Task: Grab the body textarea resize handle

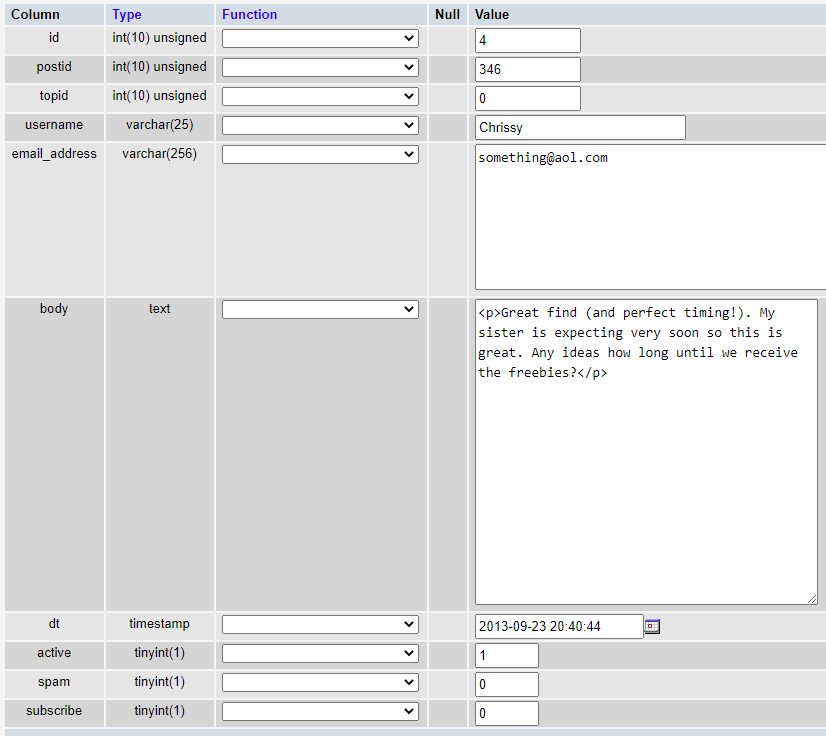Action: click(812, 599)
